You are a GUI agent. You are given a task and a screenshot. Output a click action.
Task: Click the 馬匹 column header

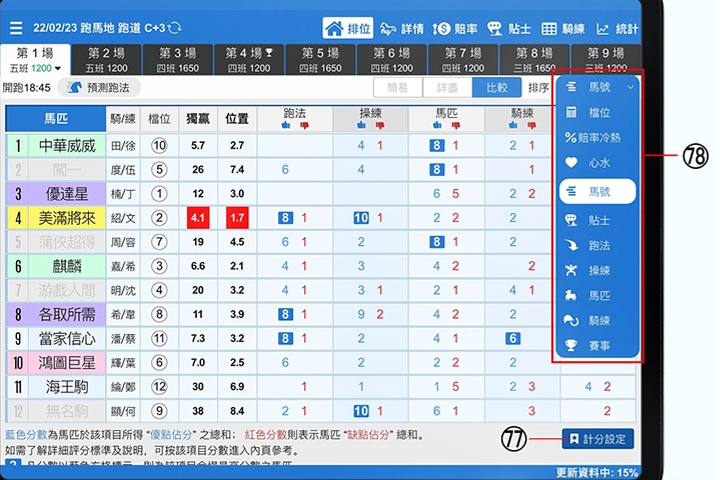(x=56, y=119)
